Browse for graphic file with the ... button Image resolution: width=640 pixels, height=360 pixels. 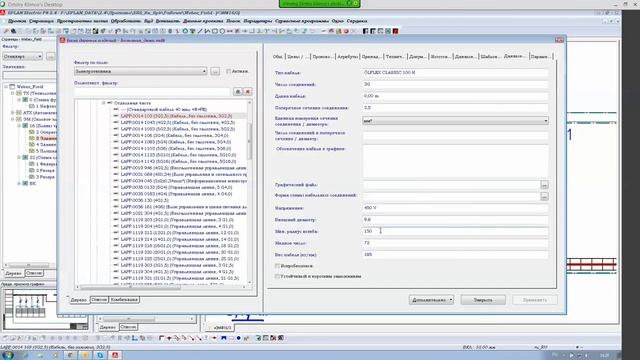pos(544,185)
